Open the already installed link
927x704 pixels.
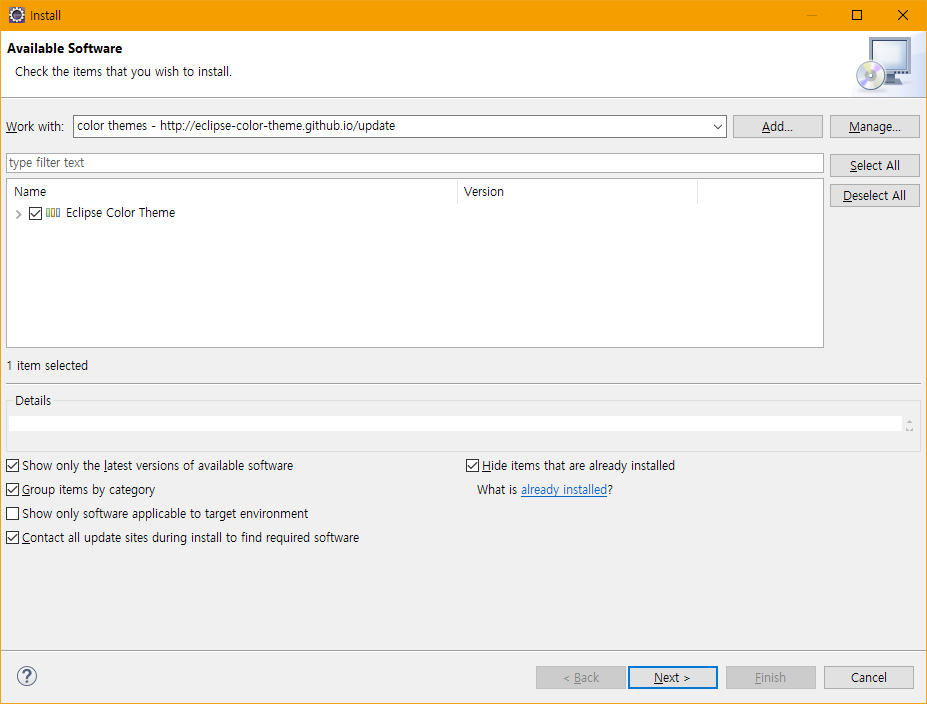563,489
